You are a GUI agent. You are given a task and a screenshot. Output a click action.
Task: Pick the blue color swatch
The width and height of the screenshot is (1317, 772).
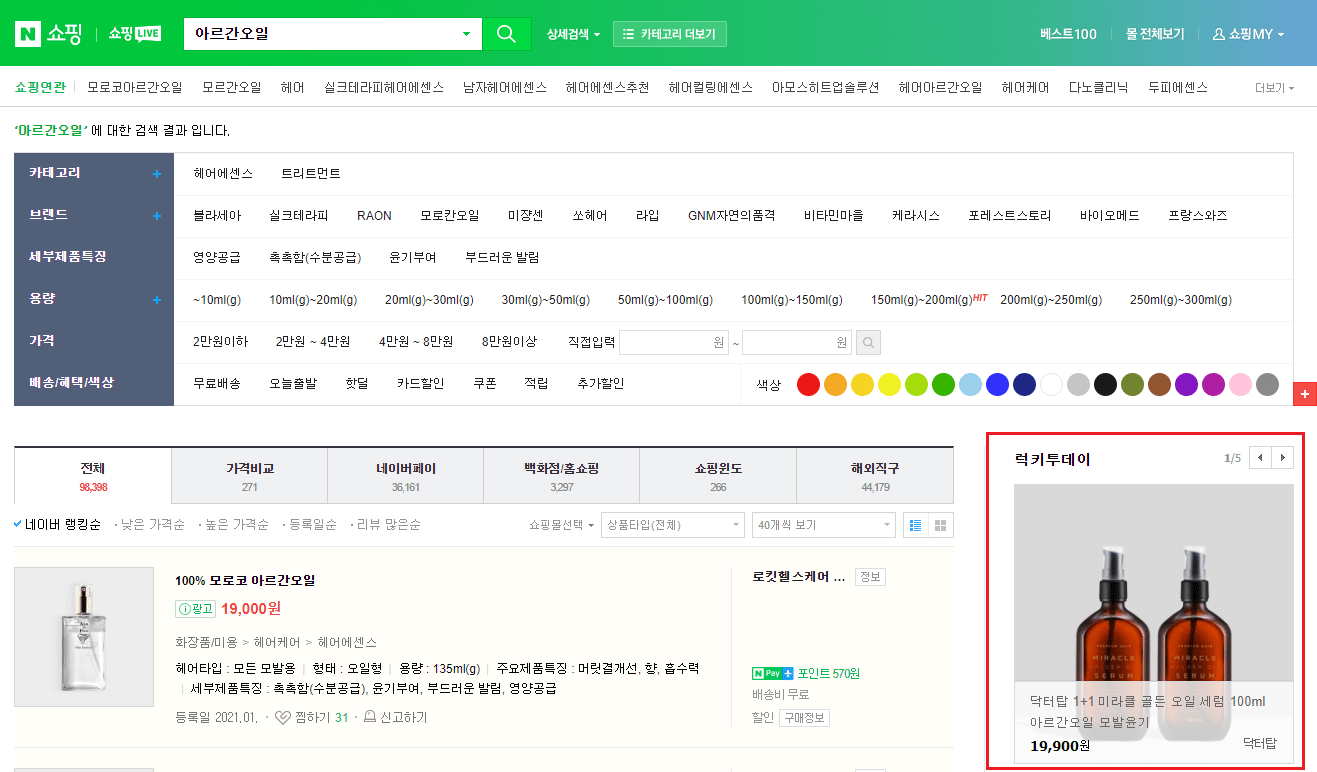coord(997,384)
